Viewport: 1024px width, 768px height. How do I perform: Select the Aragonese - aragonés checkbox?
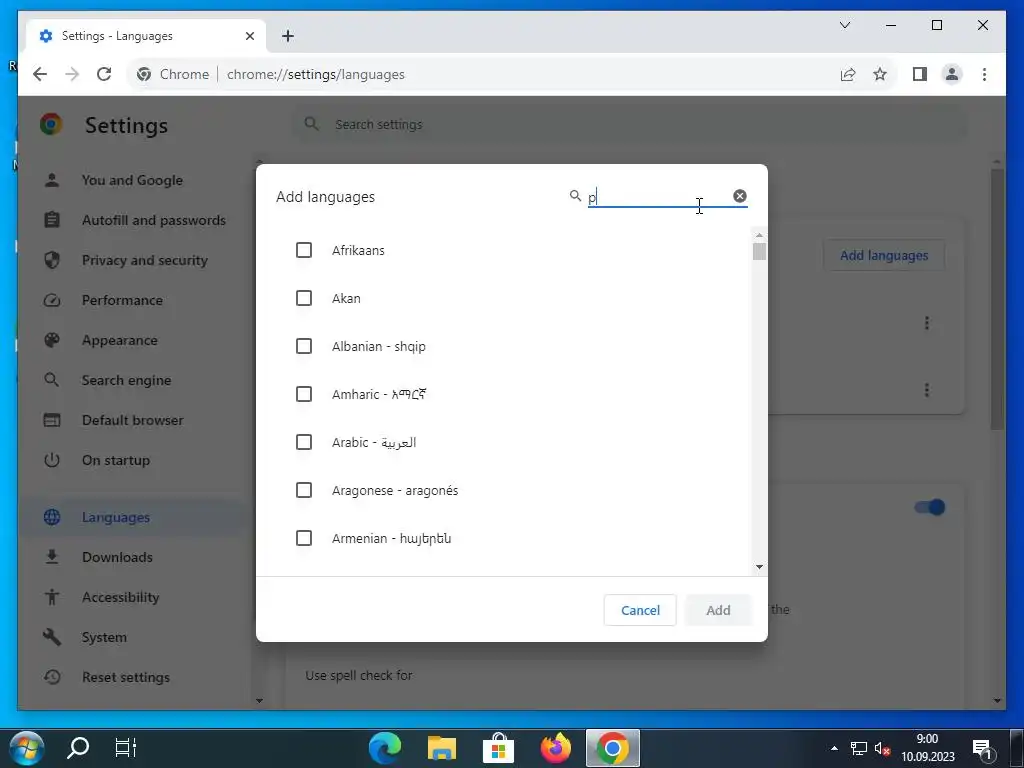pyautogui.click(x=304, y=490)
